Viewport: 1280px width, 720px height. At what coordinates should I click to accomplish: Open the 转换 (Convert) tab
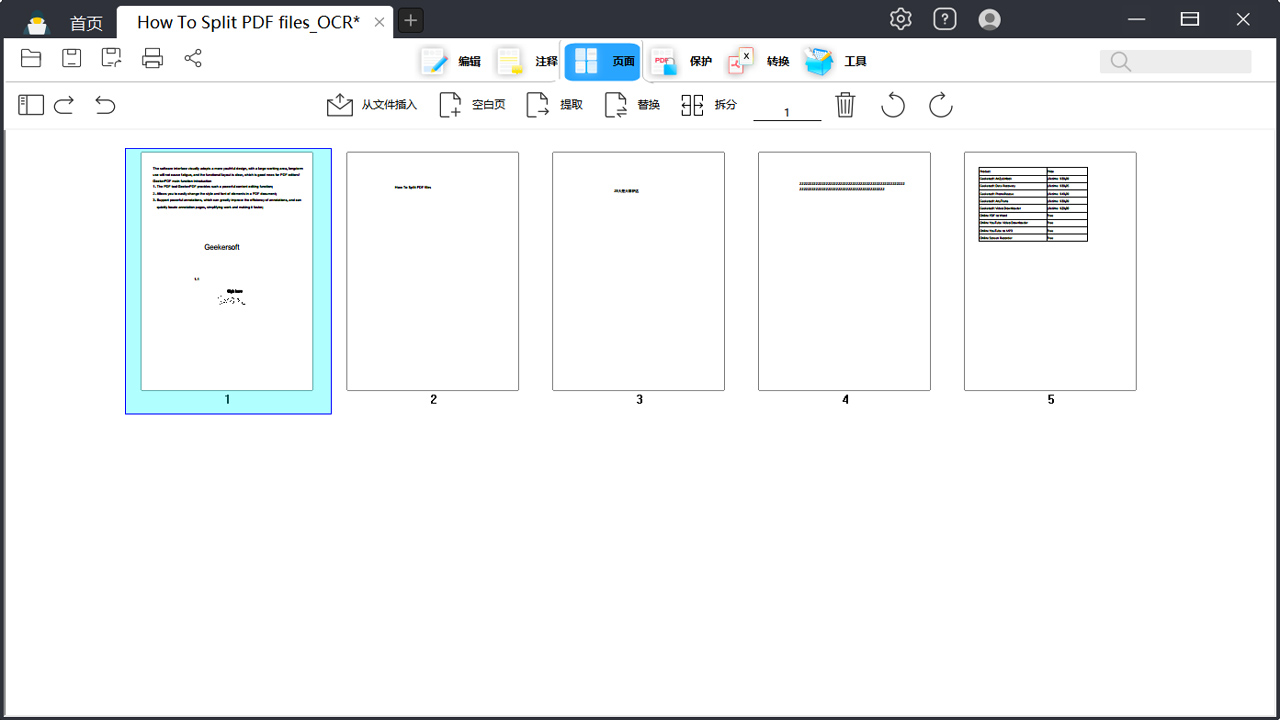[759, 62]
